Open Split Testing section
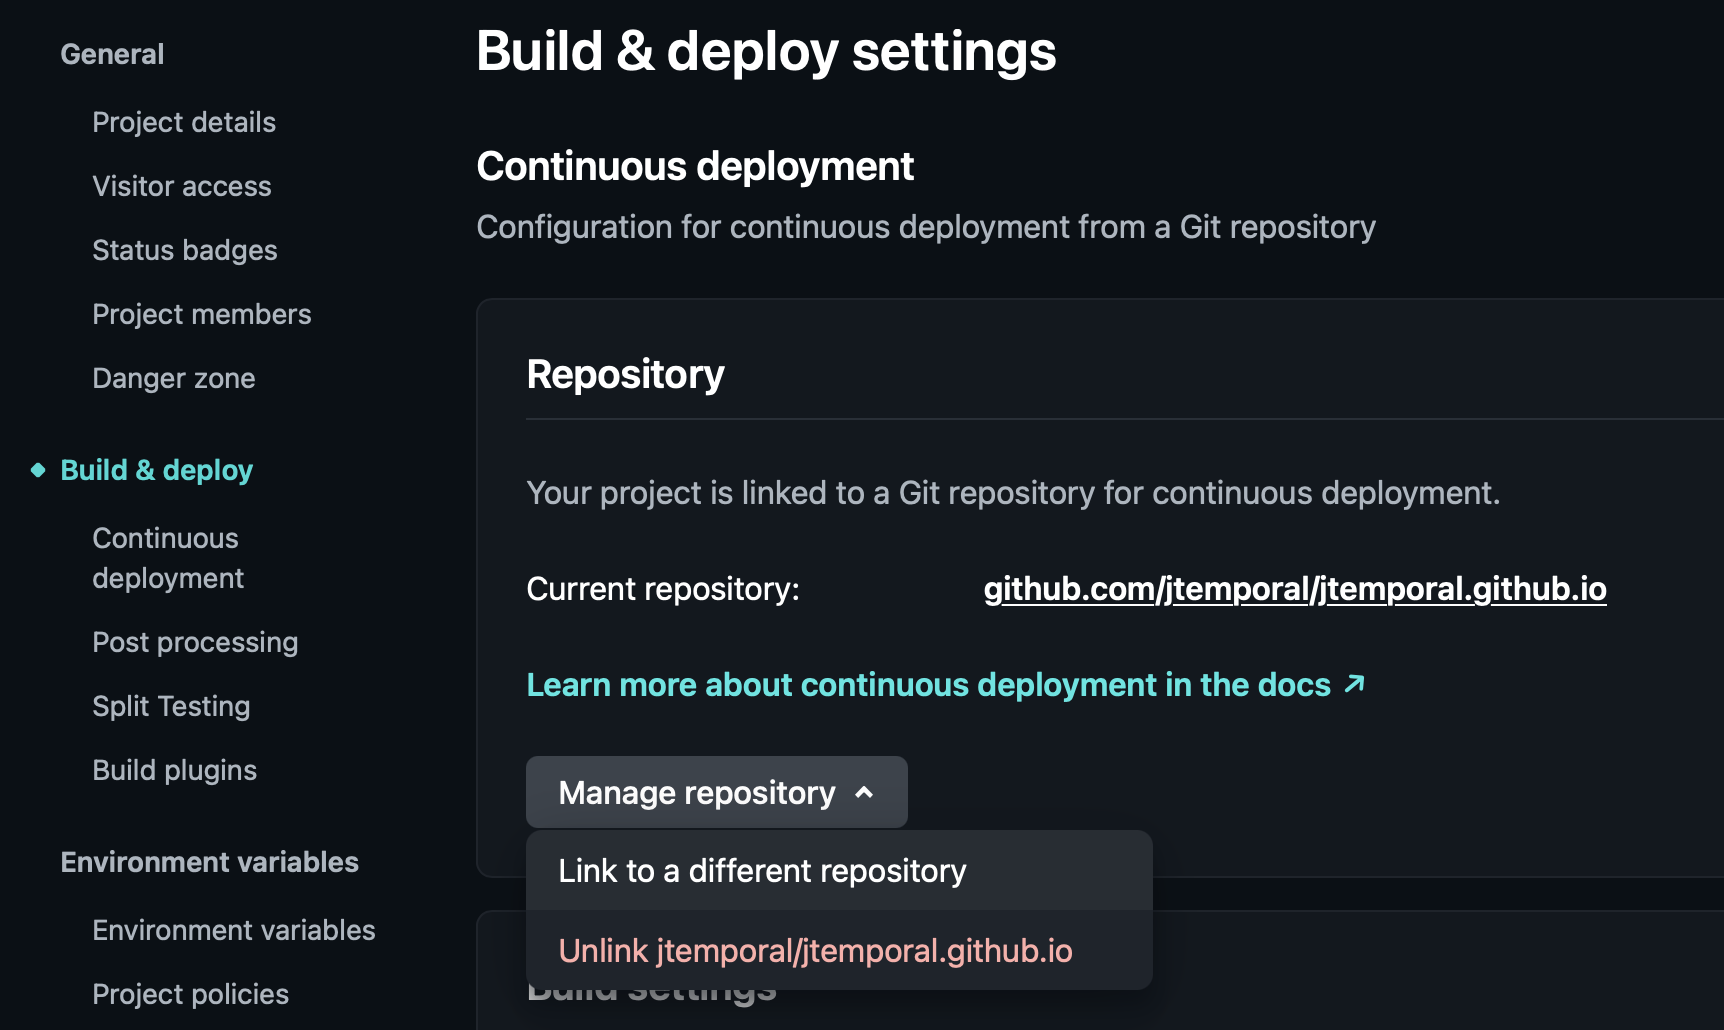 [171, 706]
